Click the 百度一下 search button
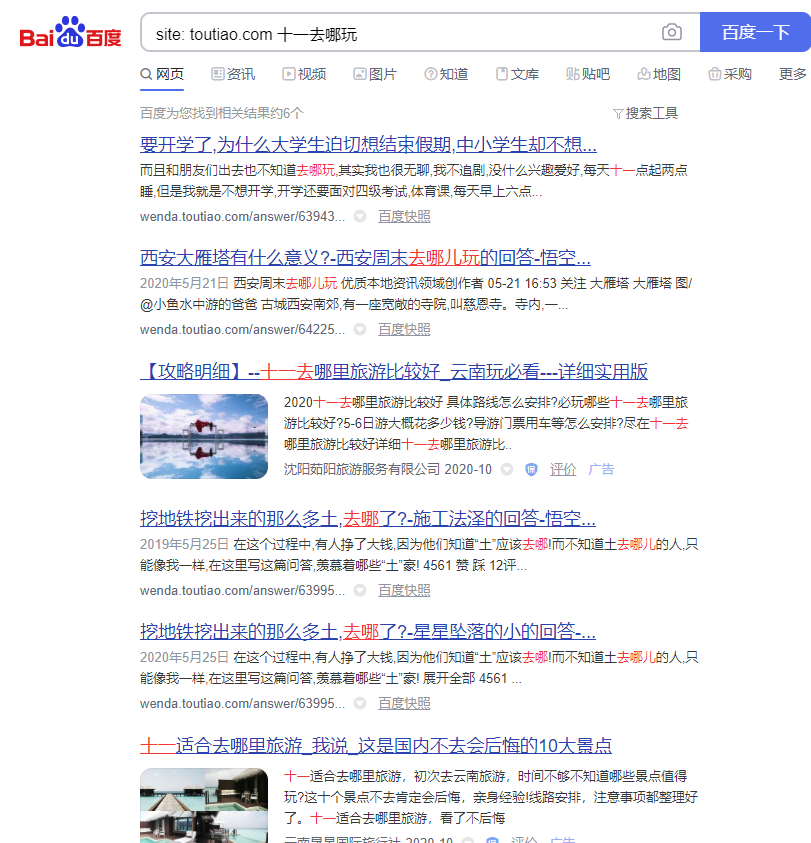The image size is (811, 843). point(755,32)
